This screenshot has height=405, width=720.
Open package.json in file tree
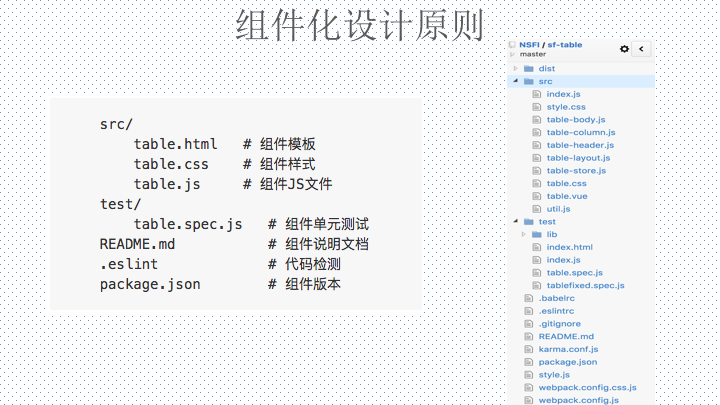point(568,362)
